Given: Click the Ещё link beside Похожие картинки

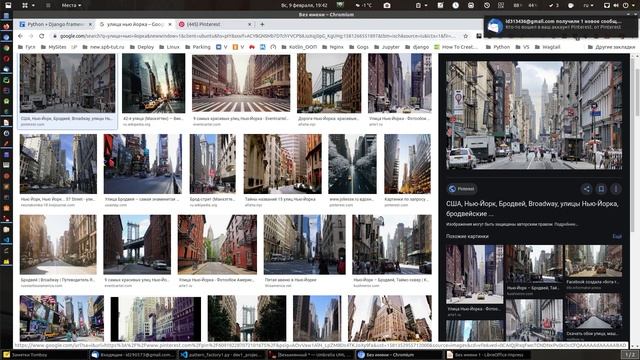Looking at the screenshot, I should pyautogui.click(x=617, y=236).
